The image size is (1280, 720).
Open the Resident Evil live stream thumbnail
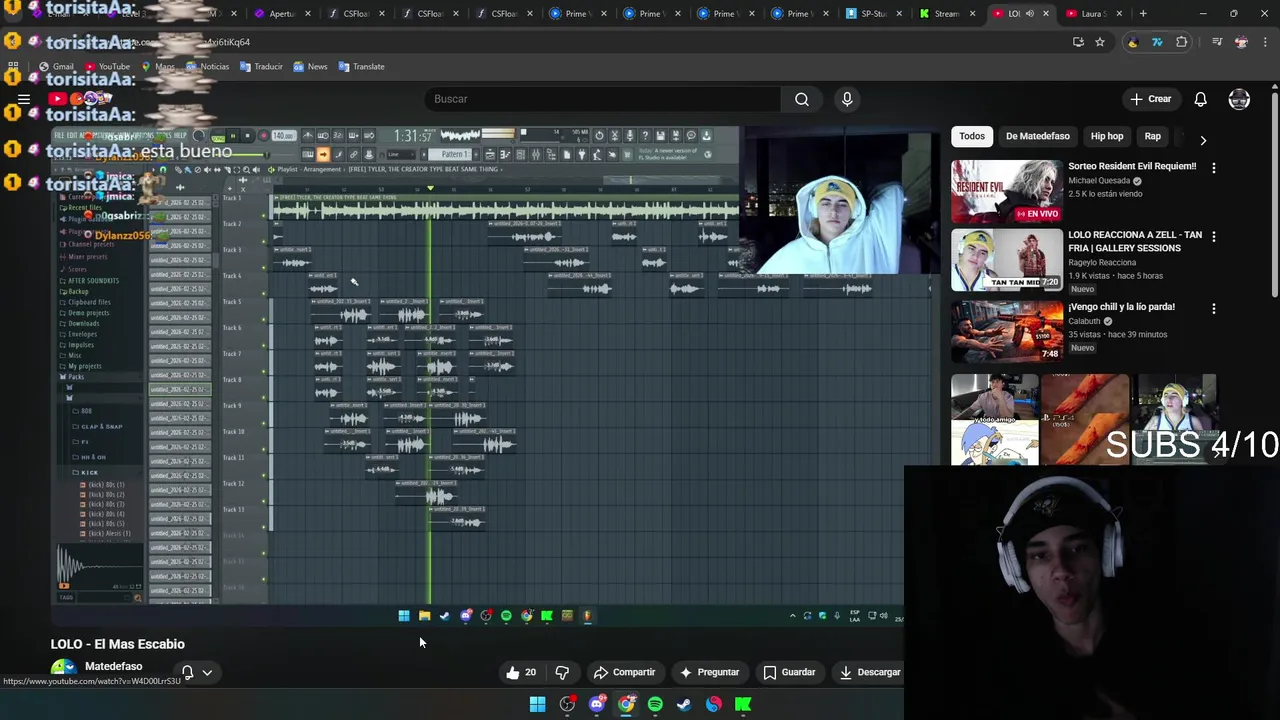pyautogui.click(x=1007, y=190)
